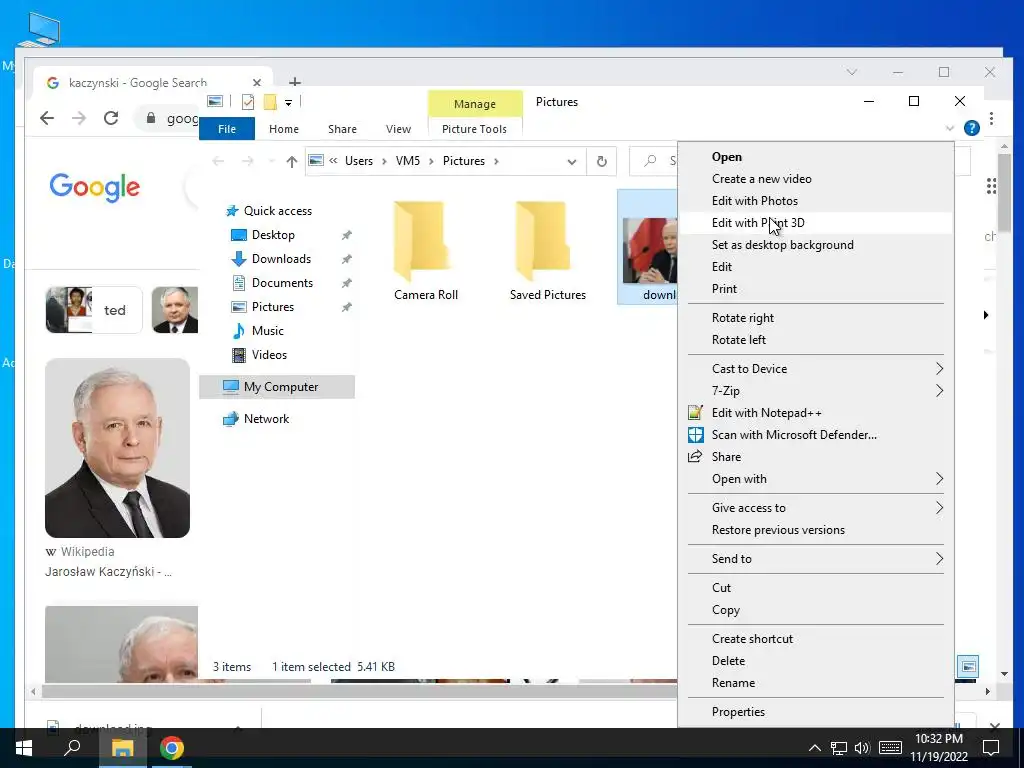
Task: Open the Windows Start menu
Action: (24, 748)
